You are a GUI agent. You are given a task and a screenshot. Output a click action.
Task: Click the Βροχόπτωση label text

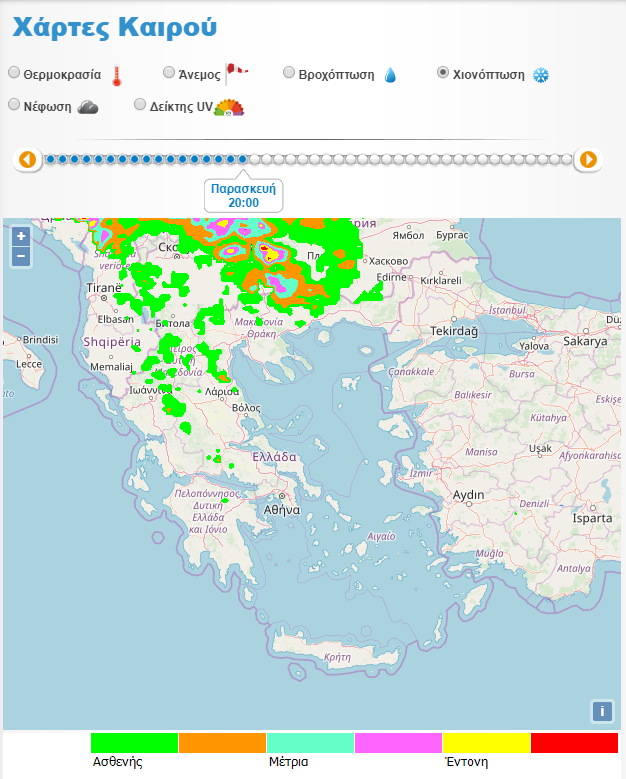336,75
